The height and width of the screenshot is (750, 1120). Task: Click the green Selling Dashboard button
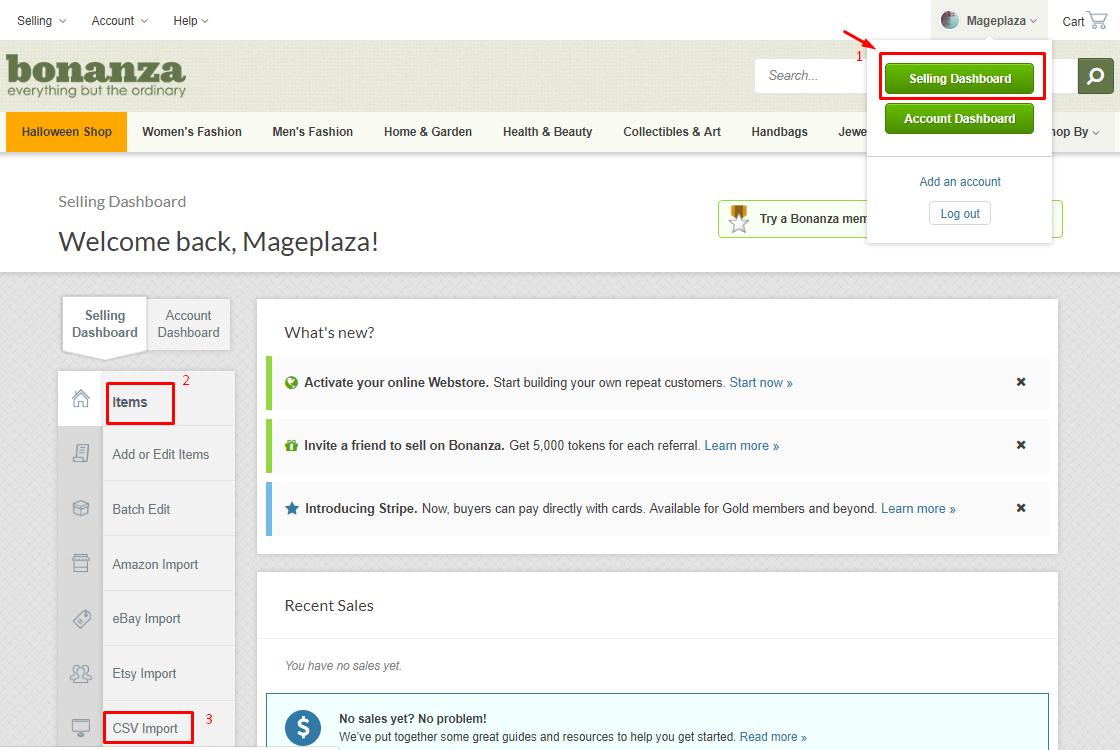pos(959,79)
